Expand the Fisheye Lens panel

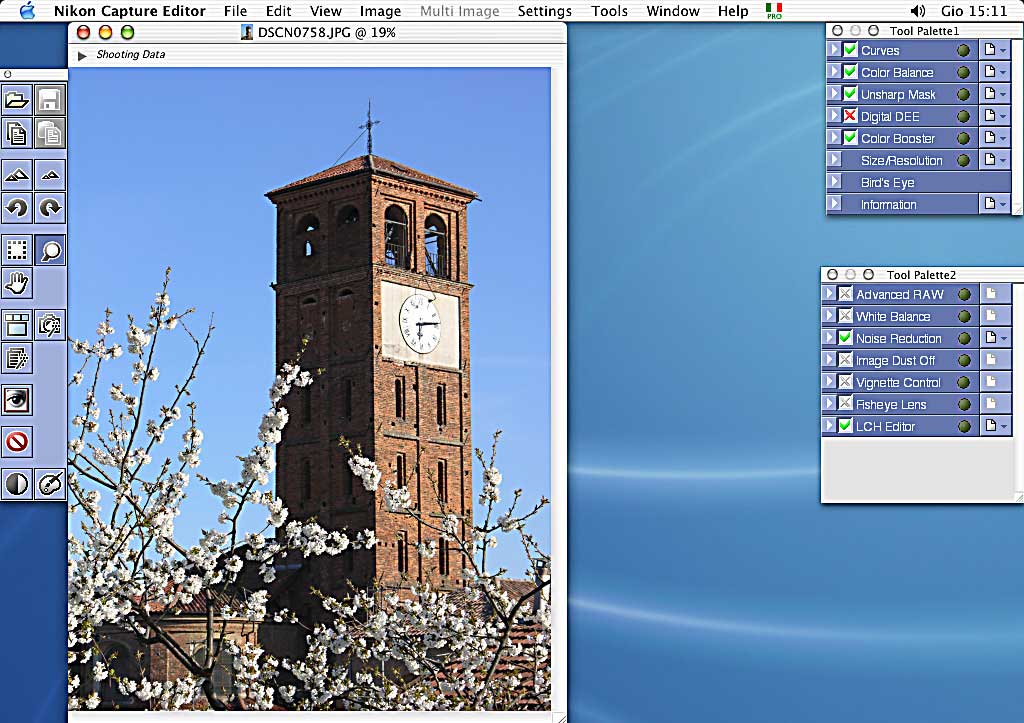[829, 404]
